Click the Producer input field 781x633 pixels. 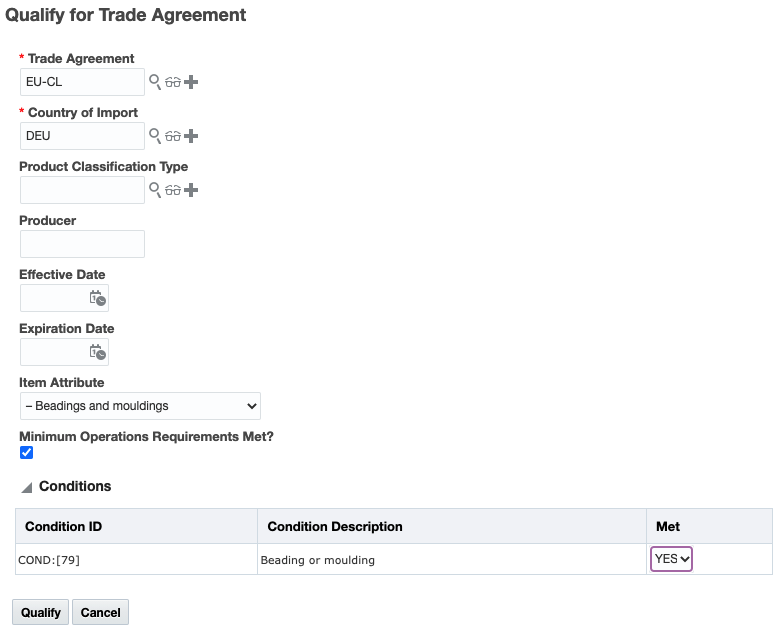point(82,244)
